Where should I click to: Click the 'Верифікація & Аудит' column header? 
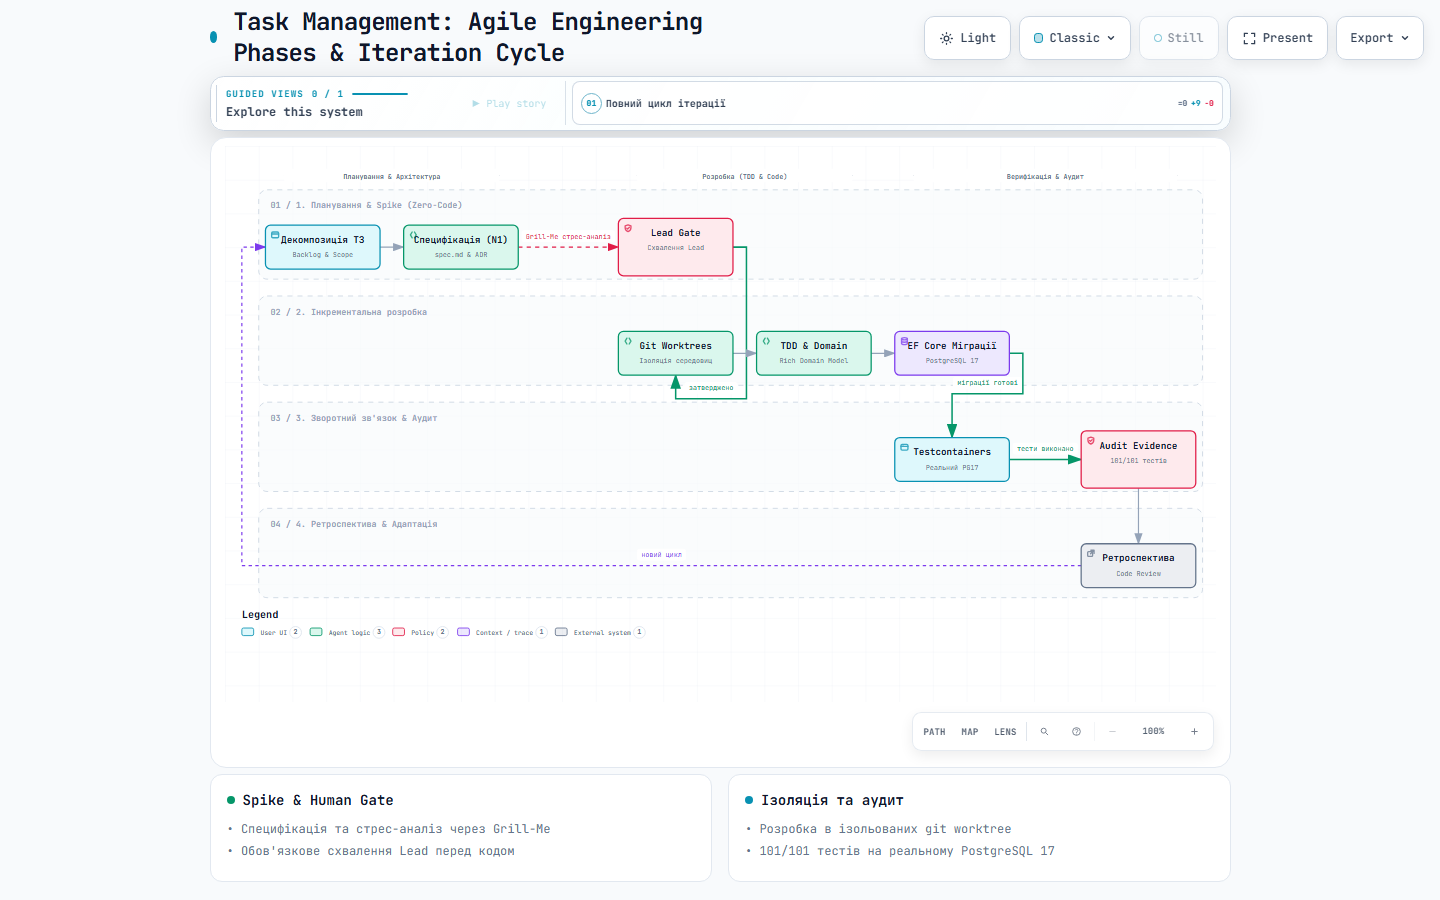coord(1045,177)
